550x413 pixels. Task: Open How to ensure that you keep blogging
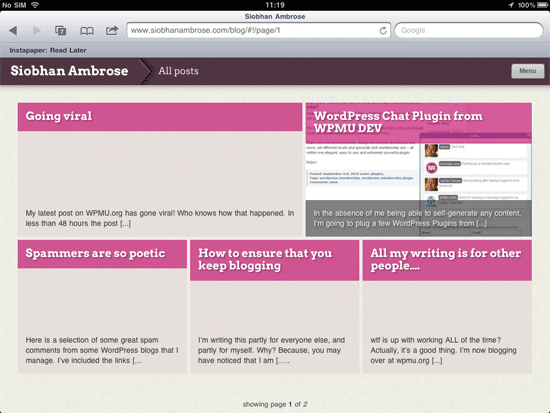pos(265,260)
